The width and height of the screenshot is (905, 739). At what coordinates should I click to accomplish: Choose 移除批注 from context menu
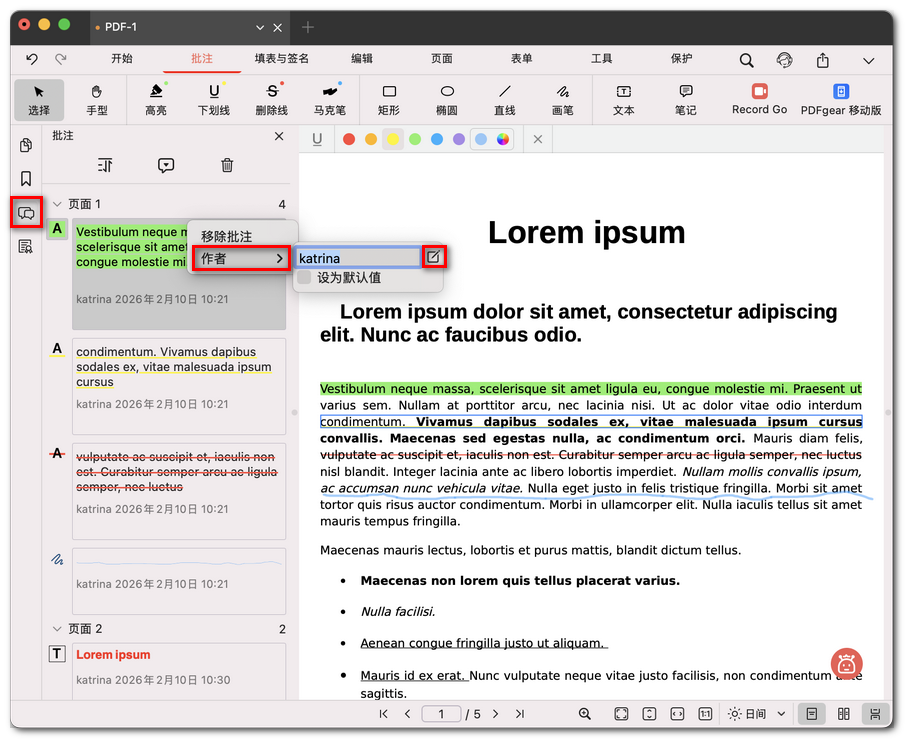(227, 237)
